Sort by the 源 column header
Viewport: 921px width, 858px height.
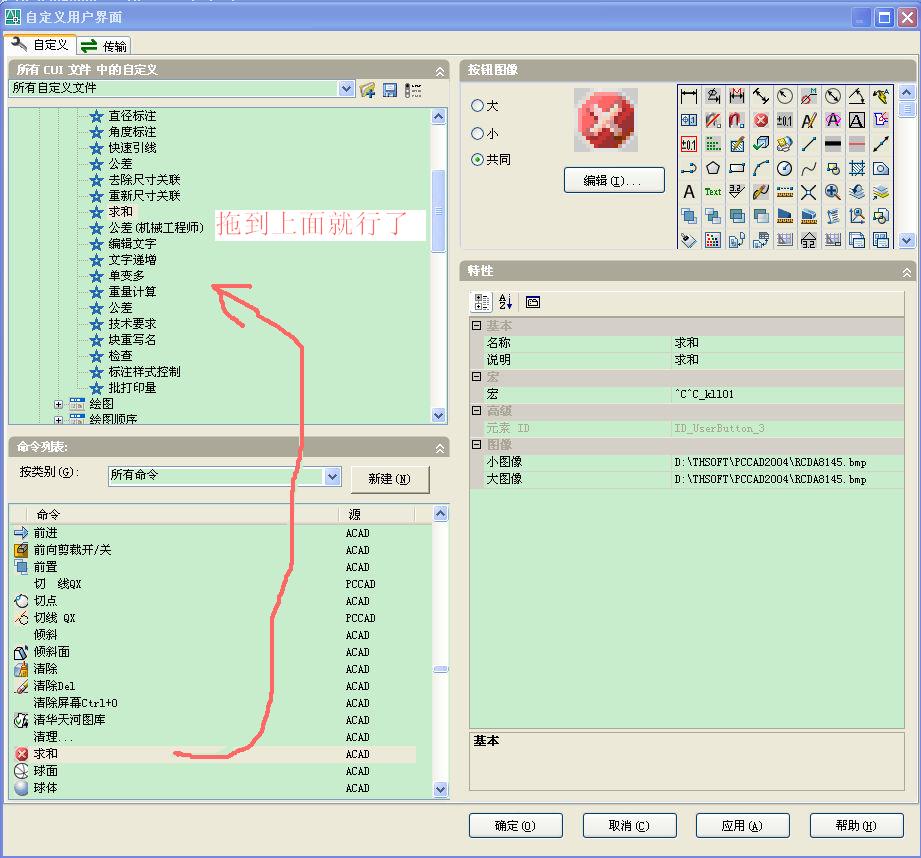pos(377,514)
